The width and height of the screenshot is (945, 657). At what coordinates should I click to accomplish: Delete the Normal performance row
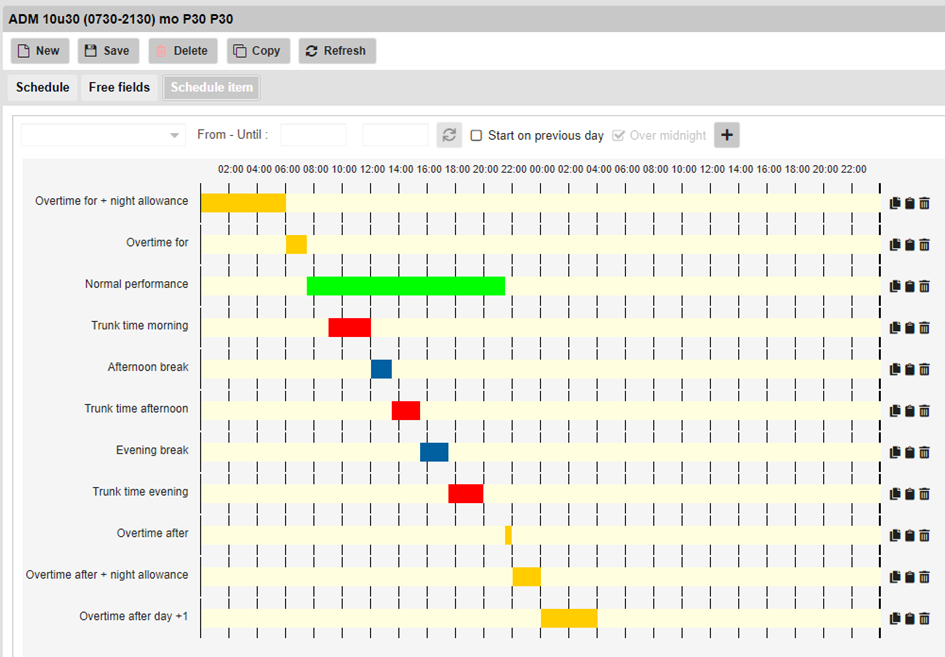tap(925, 286)
